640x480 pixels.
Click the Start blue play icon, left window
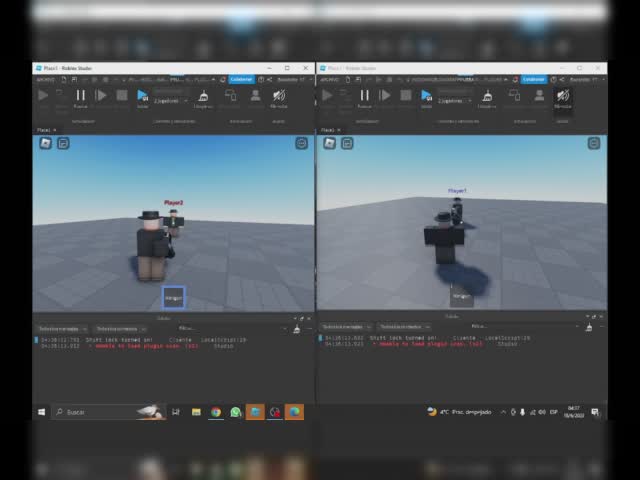[142, 98]
